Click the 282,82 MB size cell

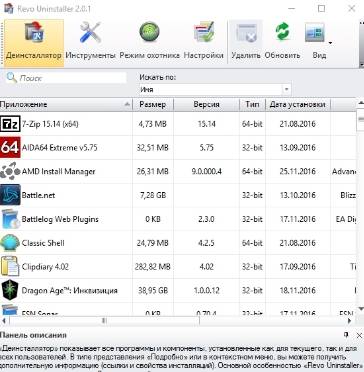pyautogui.click(x=153, y=267)
